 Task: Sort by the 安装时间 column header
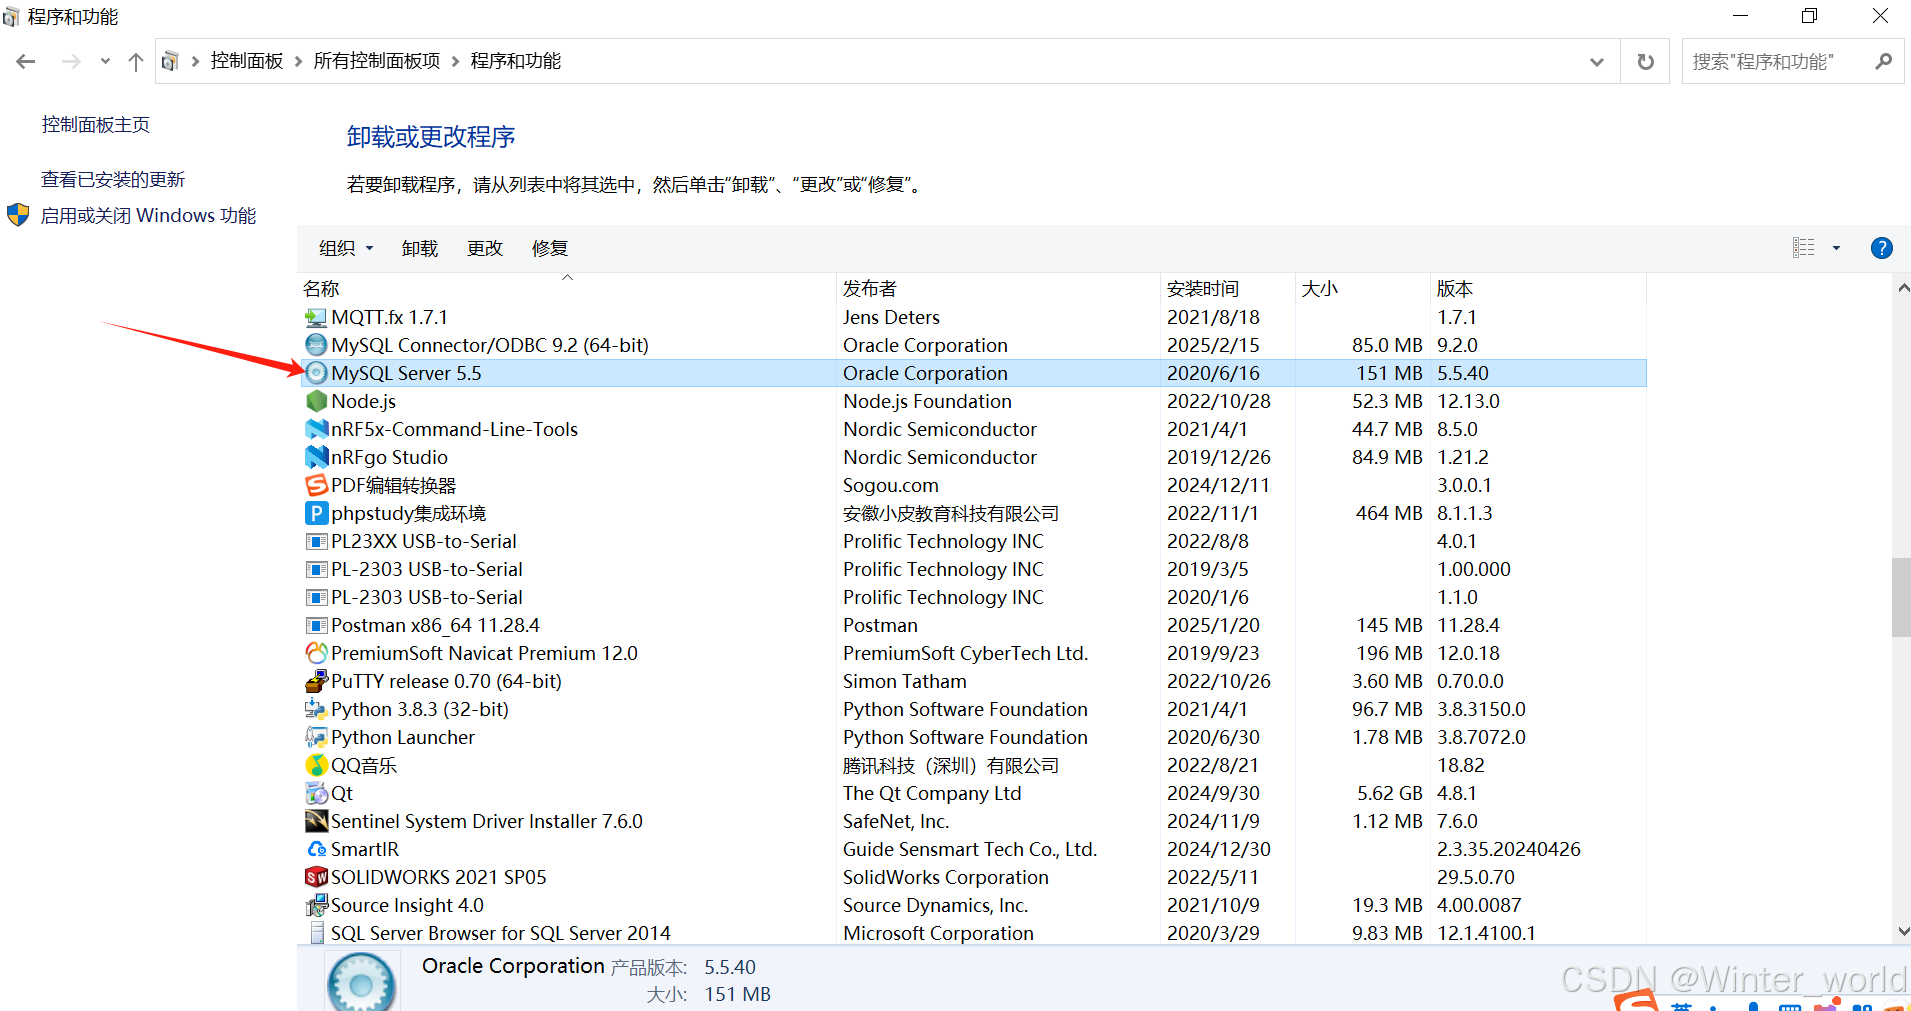pos(1228,289)
